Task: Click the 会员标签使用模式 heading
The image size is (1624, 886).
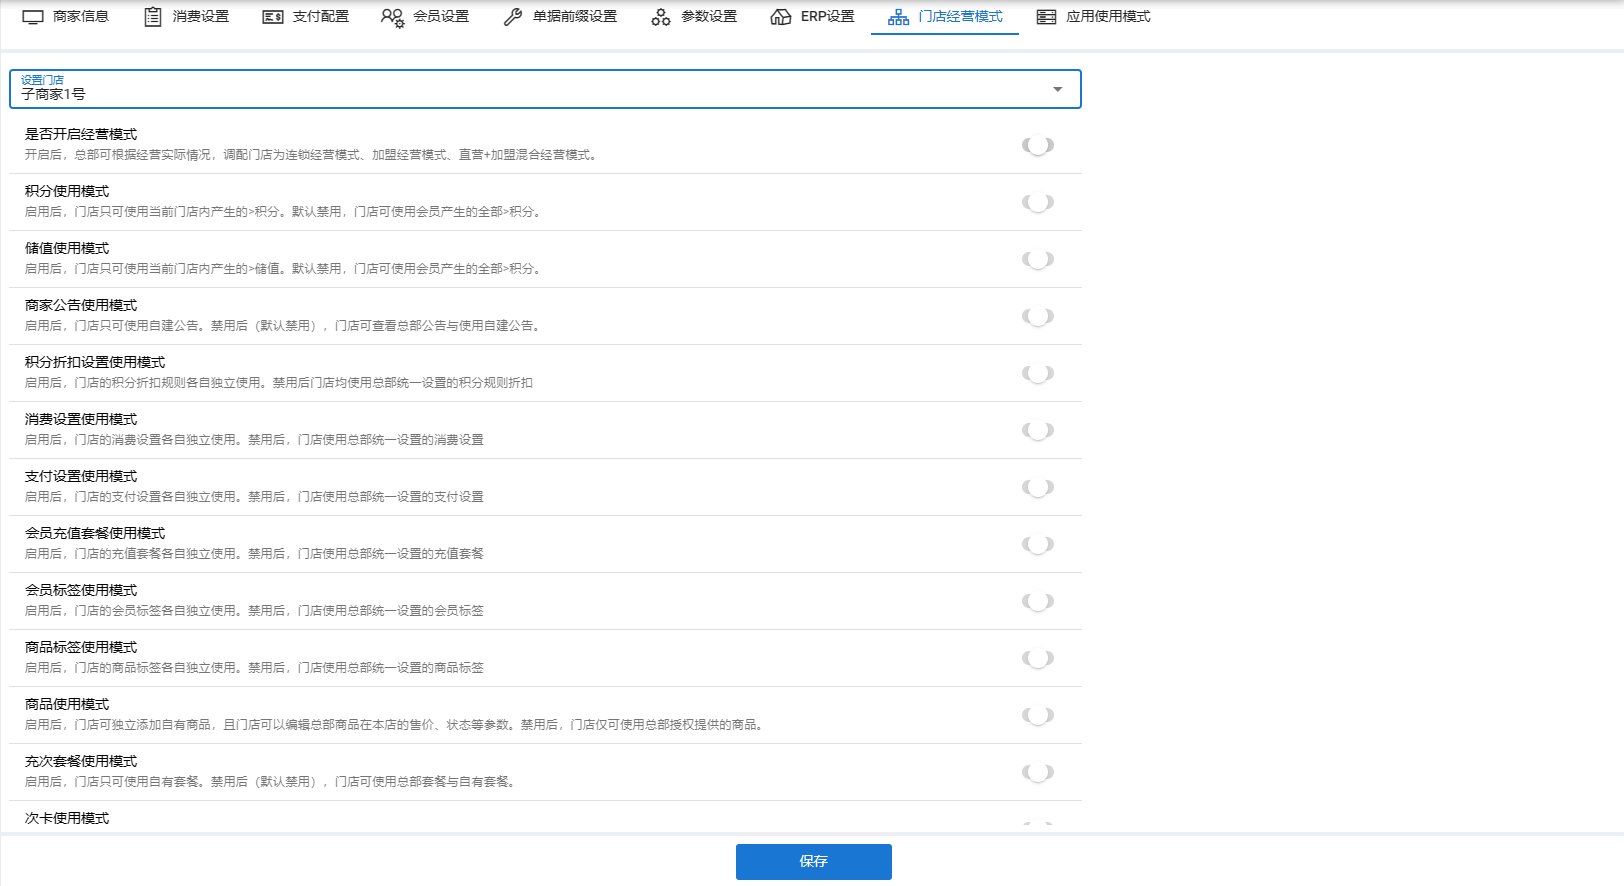Action: tap(81, 590)
